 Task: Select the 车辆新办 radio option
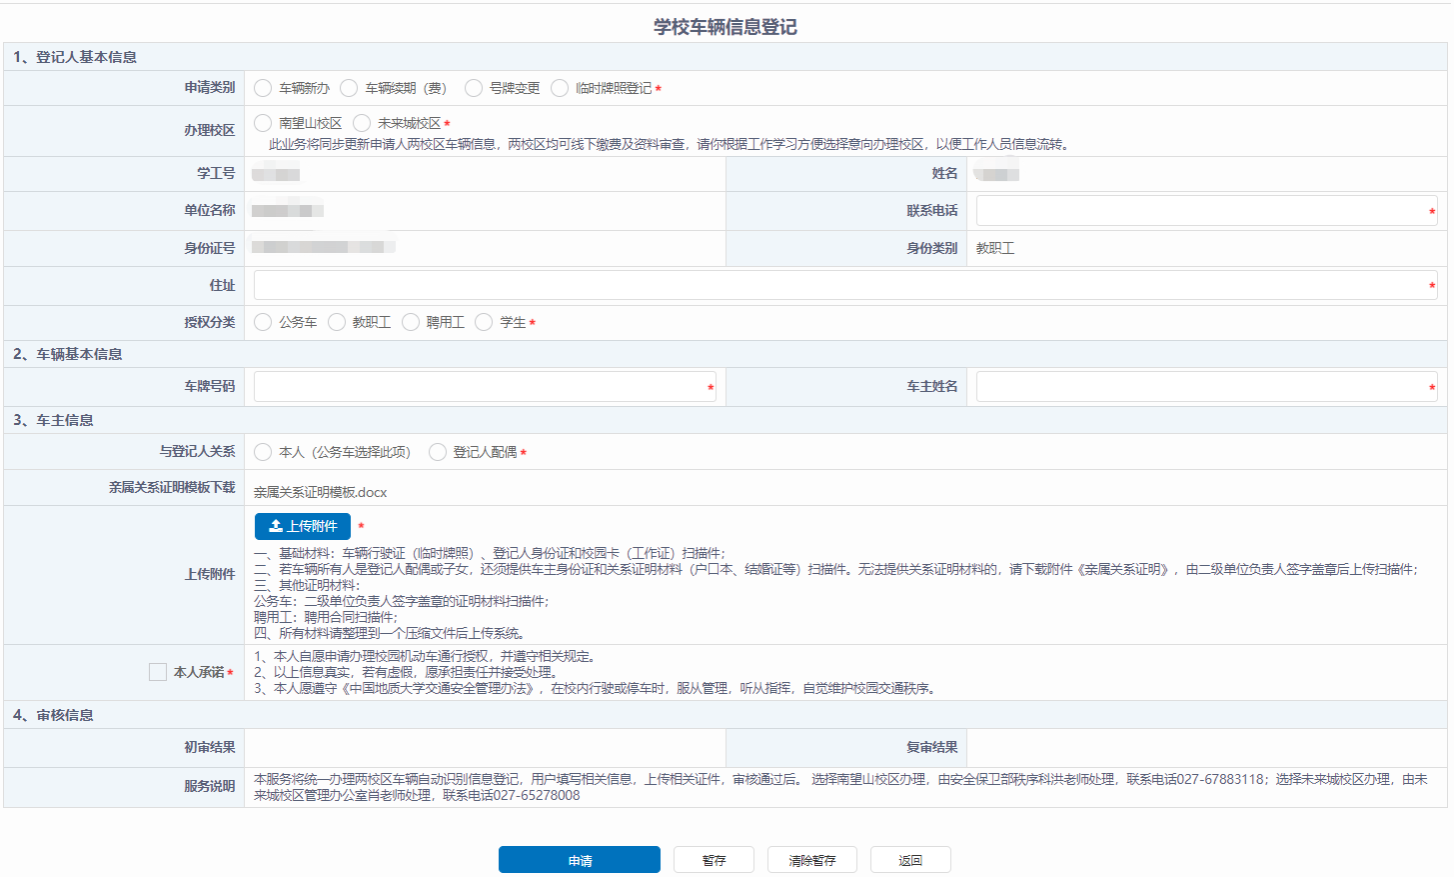coord(263,88)
